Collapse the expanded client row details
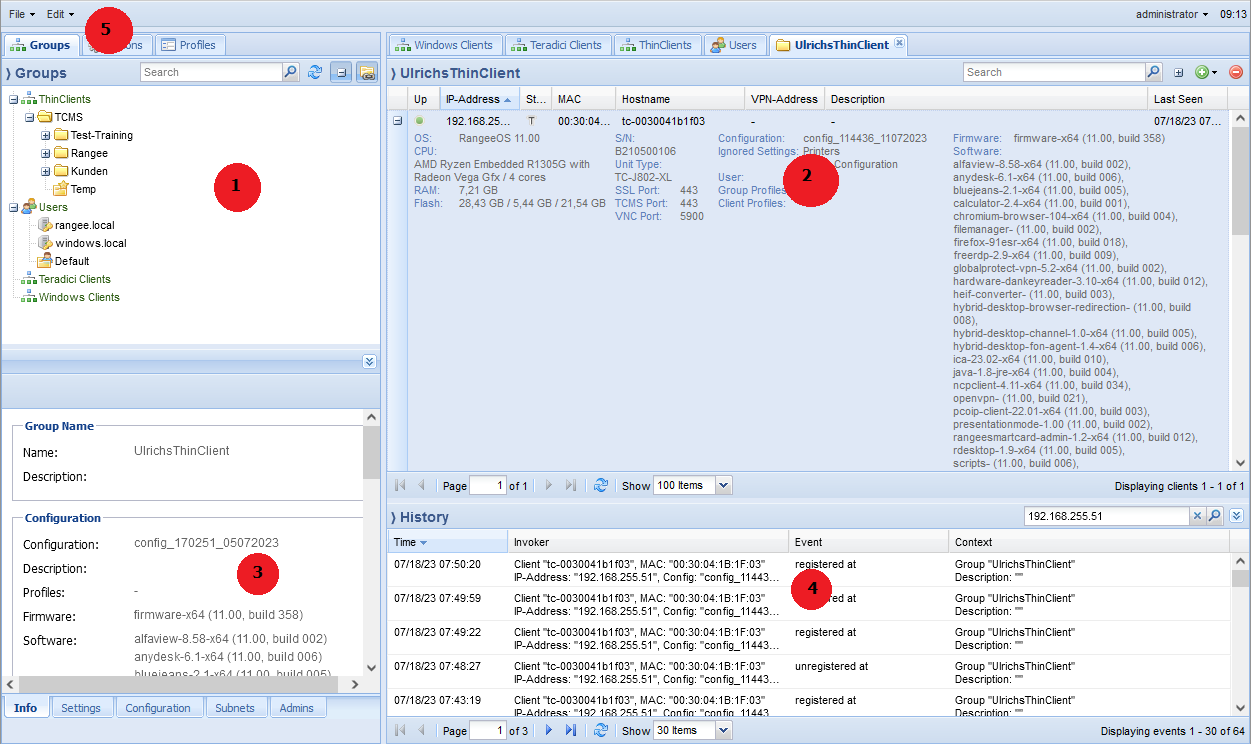Image resolution: width=1251 pixels, height=744 pixels. click(397, 121)
